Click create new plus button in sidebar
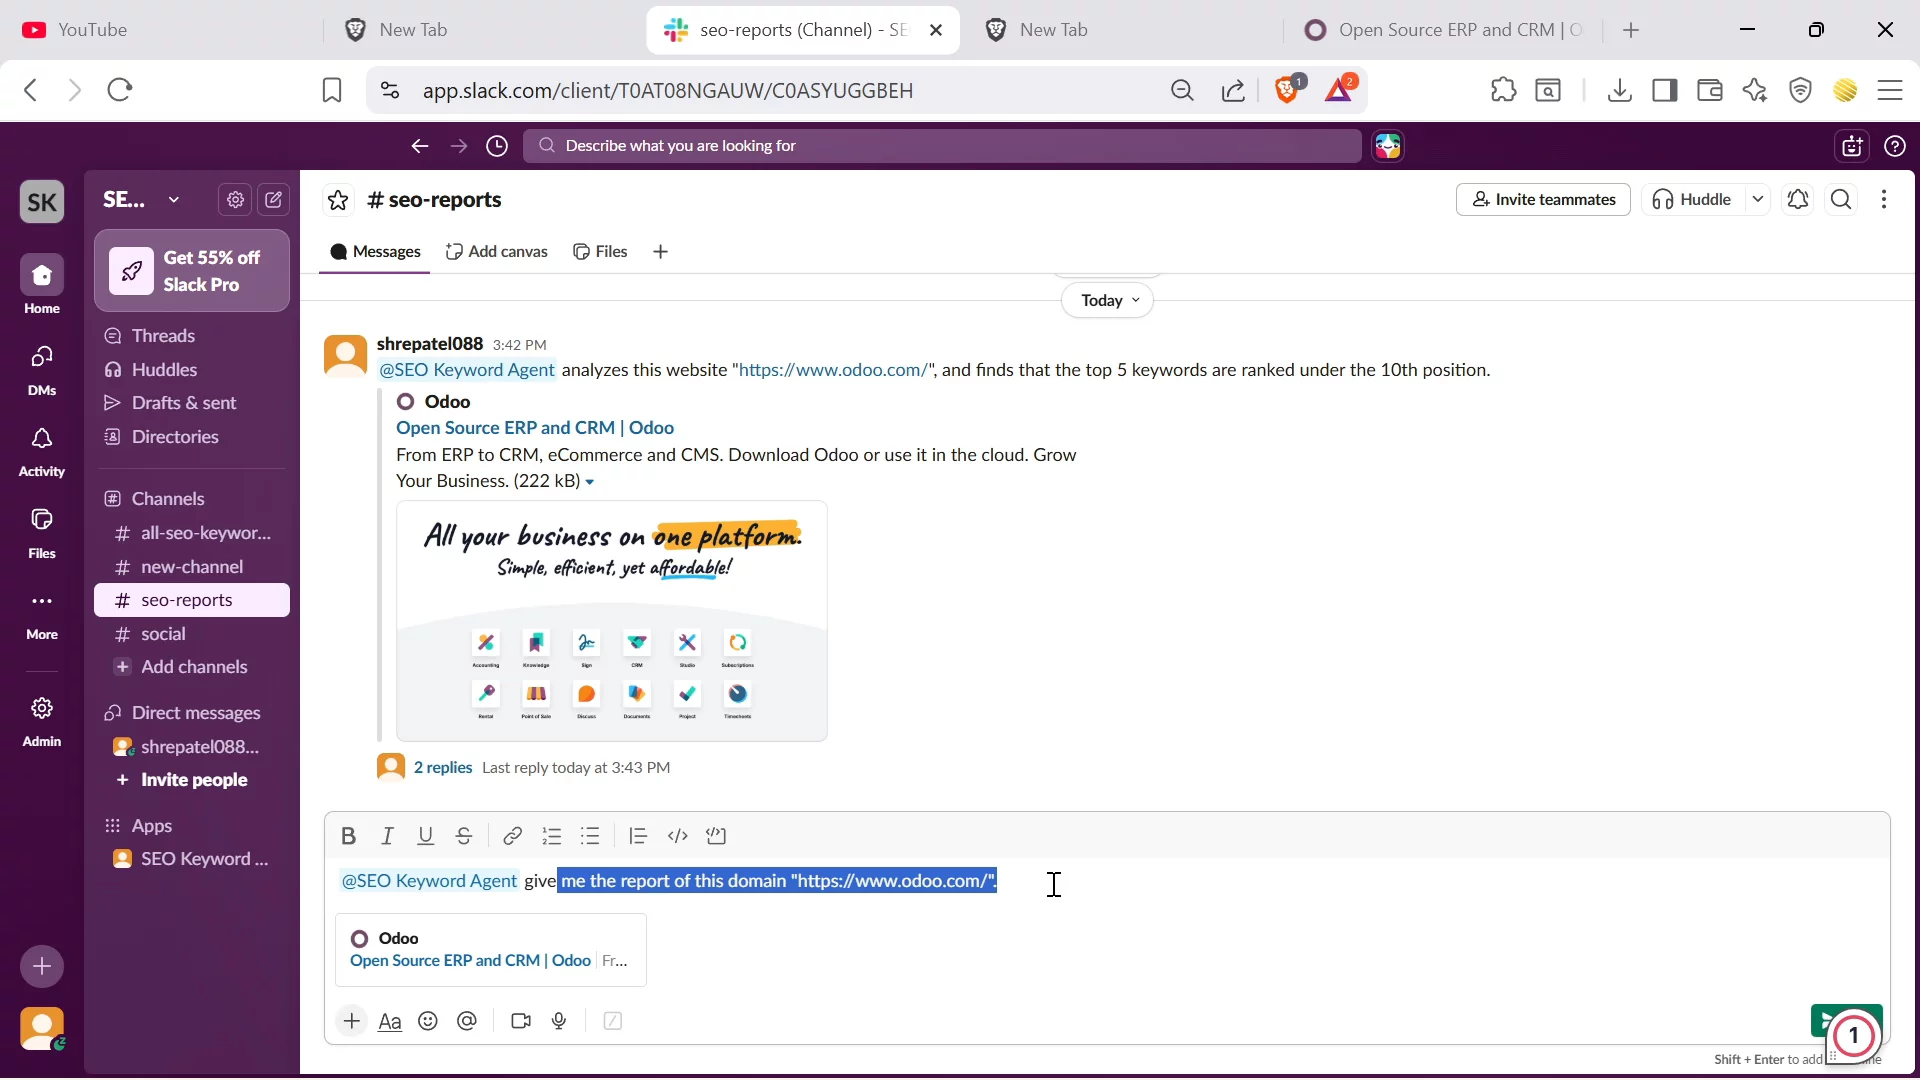The height and width of the screenshot is (1080, 1920). coord(42,966)
